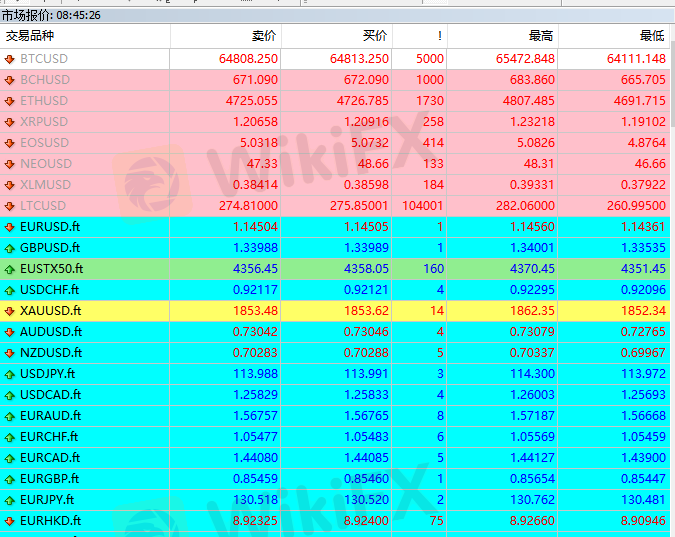675x537 pixels.
Task: Click the green up arrow beside GBPUSD.ft
Action: click(10, 248)
